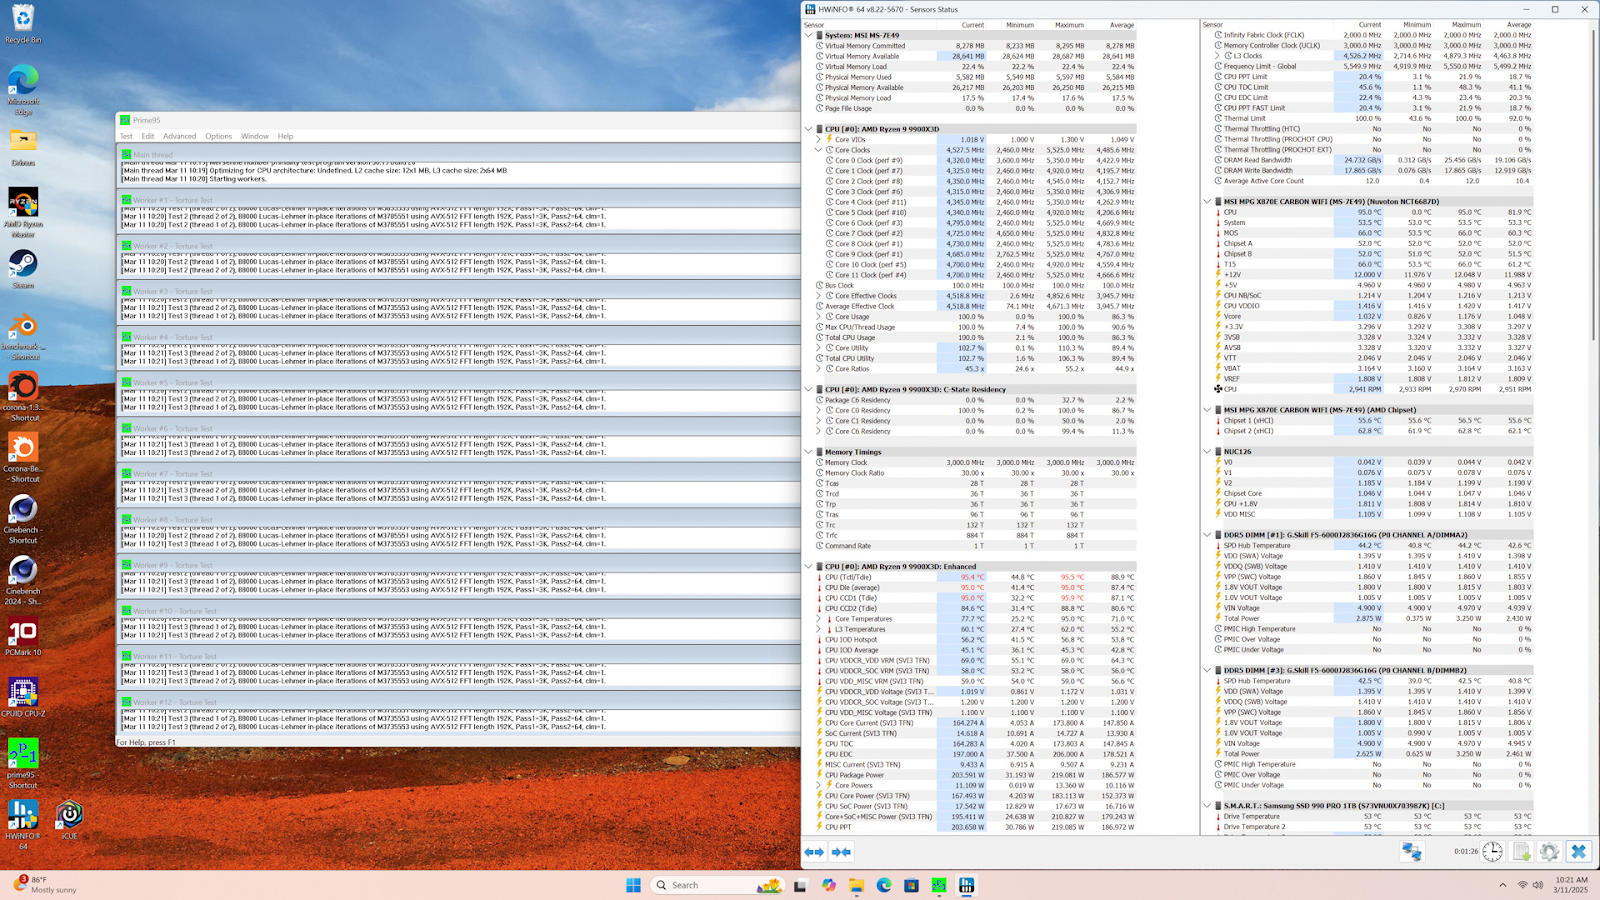1600x900 pixels.
Task: Select the 'Worker #12 - Torture Test' title bar
Action: pos(459,702)
